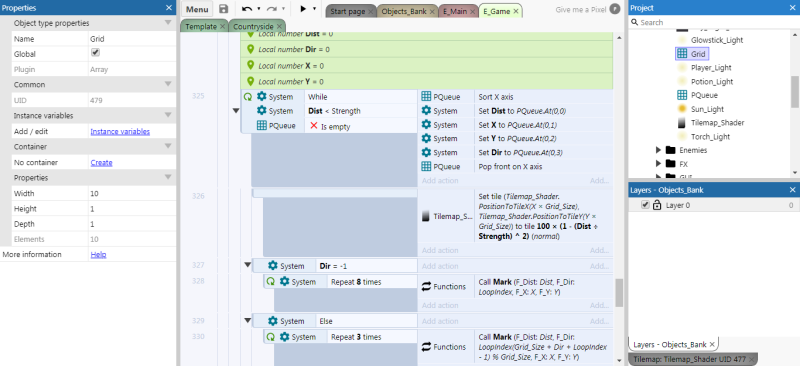Open the Redo history dropdown arrow
Screen dimensions: 800x366
pyautogui.click(x=283, y=9)
